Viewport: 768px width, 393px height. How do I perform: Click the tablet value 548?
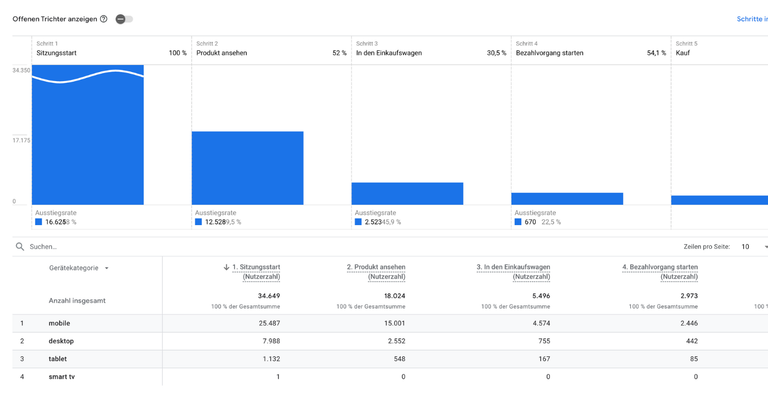(399, 359)
